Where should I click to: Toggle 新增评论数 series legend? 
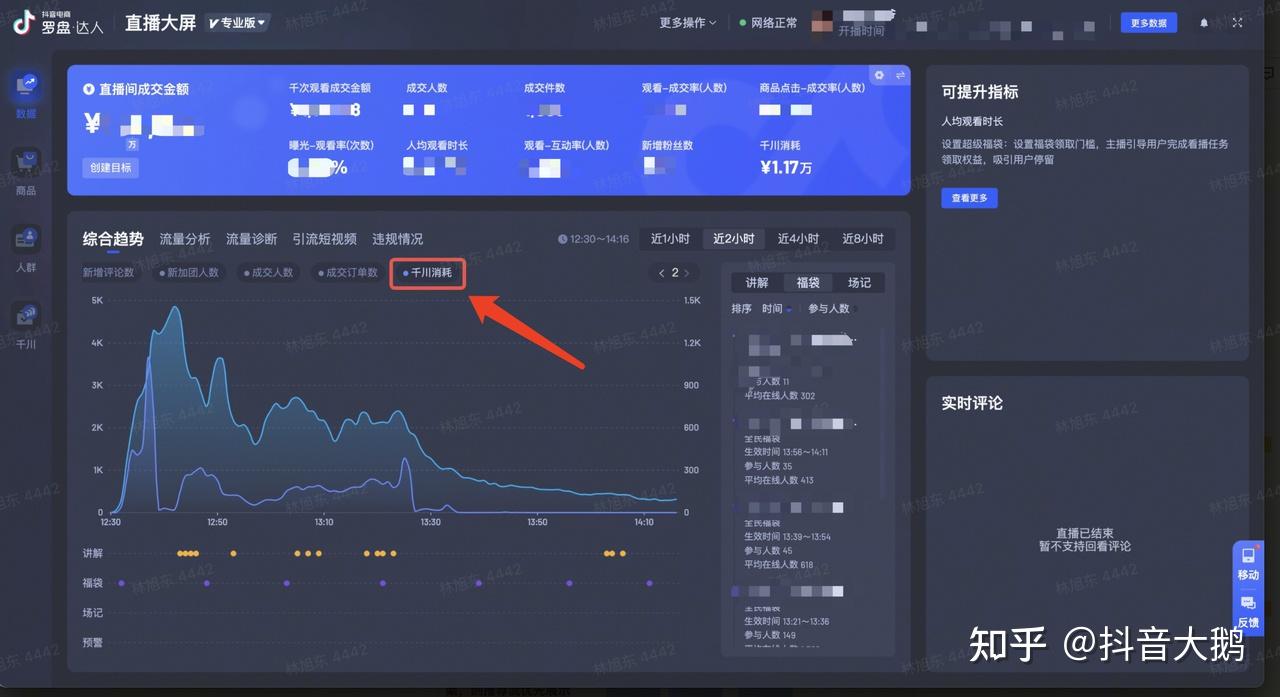click(108, 272)
